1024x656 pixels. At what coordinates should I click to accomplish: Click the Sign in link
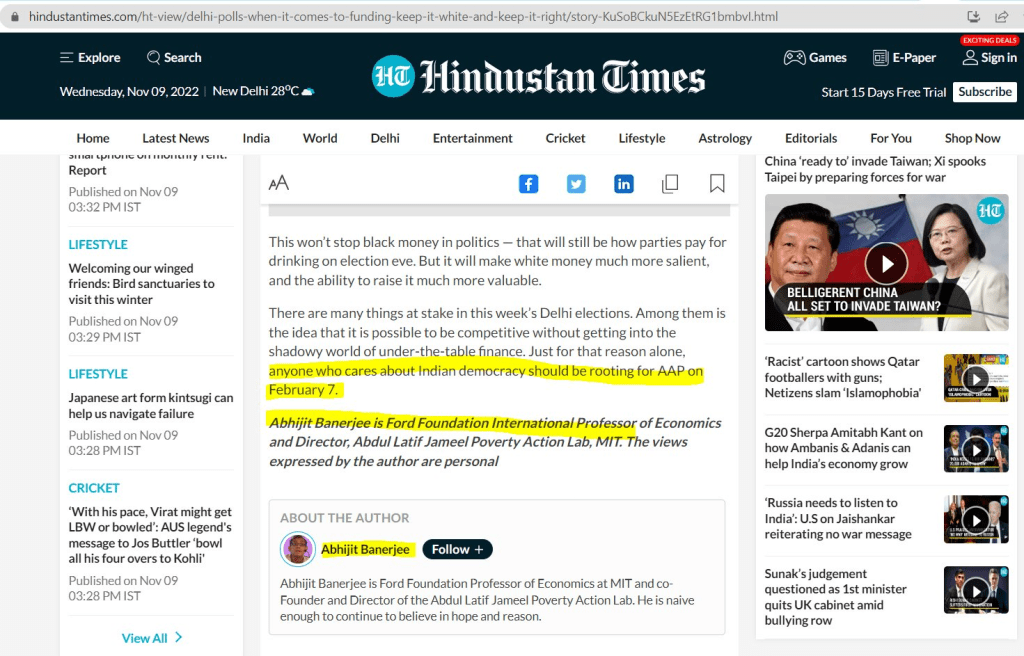[989, 58]
